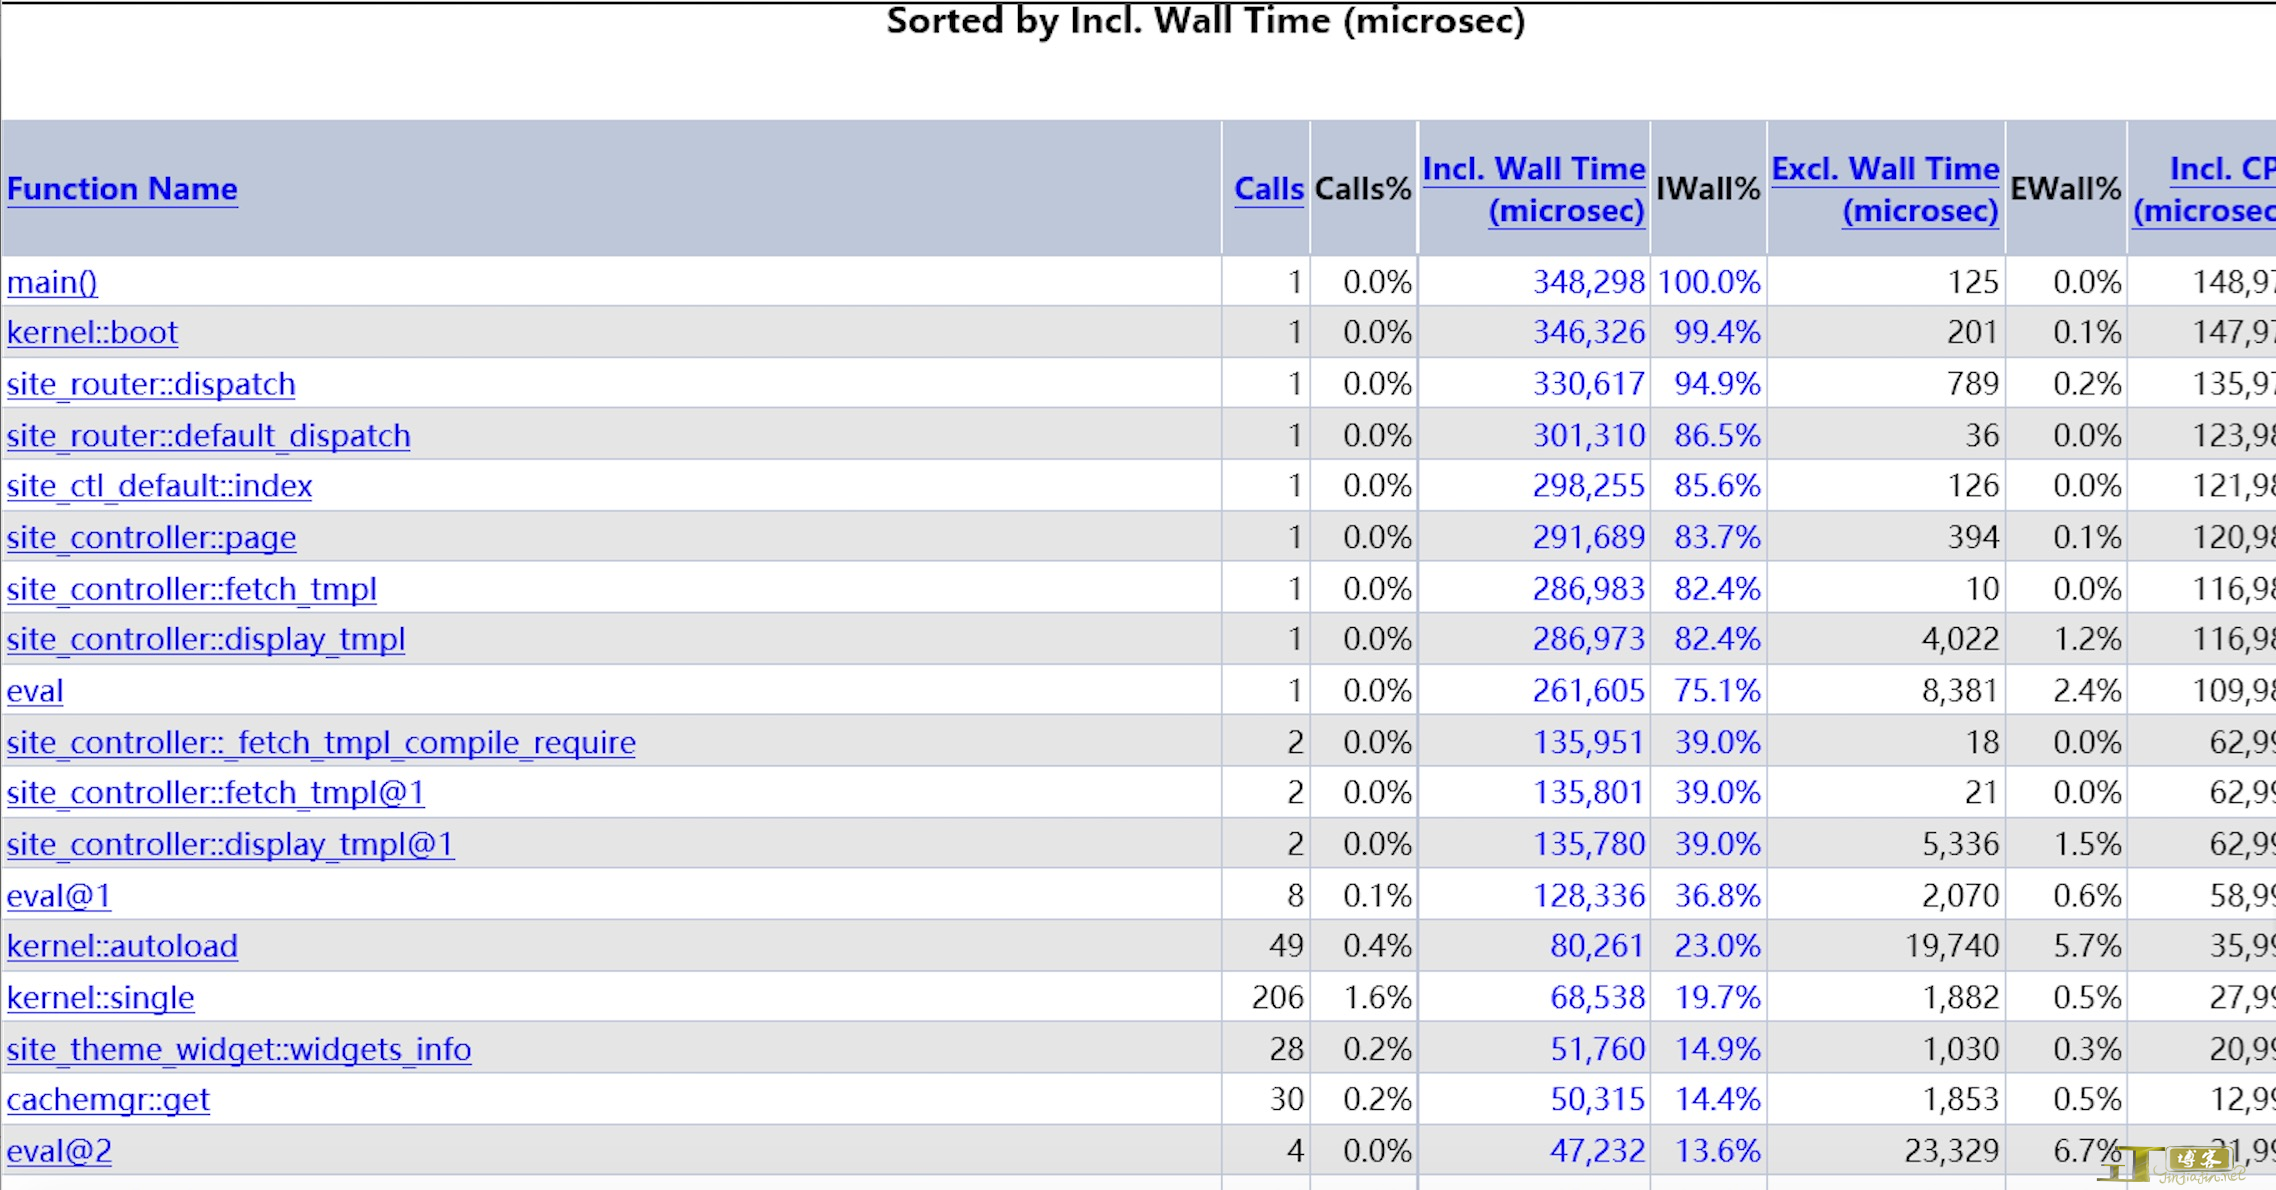Screen dimensions: 2276x1190
Task: Select site_router::default_dispatch link
Action: (x=208, y=437)
